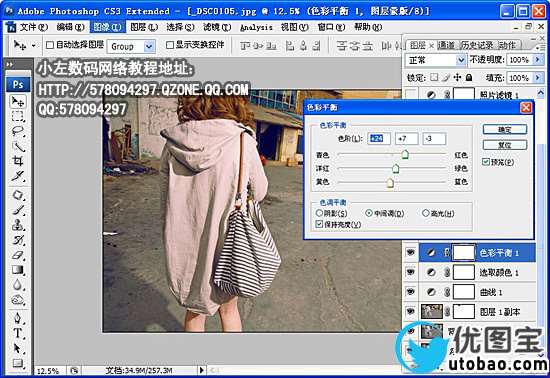The width and height of the screenshot is (550, 378).
Task: Choose the 阴影 shadows radio button
Action: click(319, 213)
